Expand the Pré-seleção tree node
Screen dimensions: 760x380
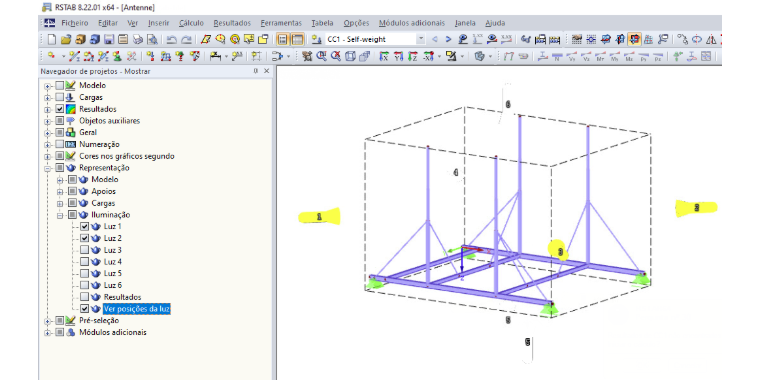point(48,321)
